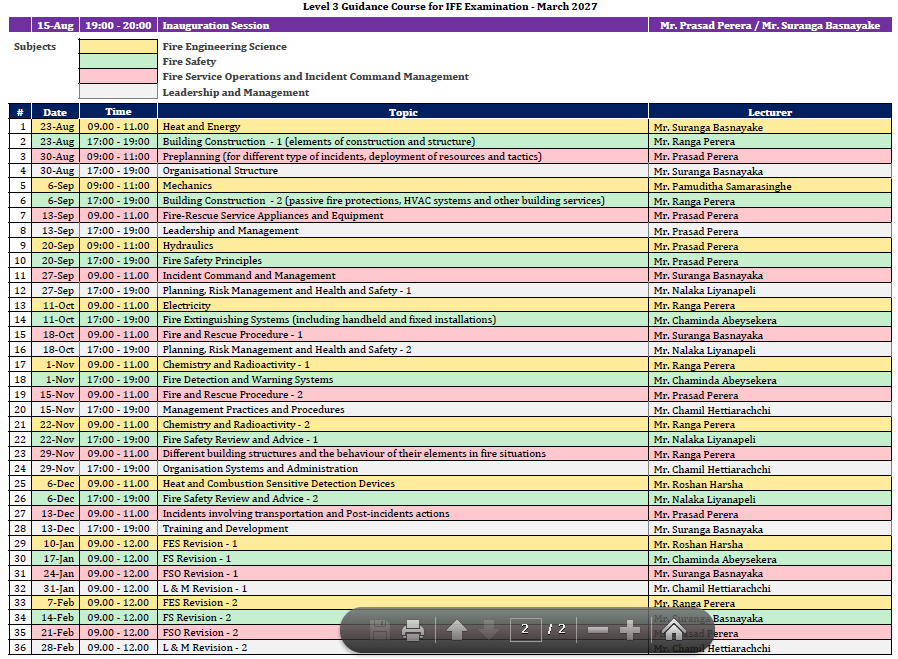
Task: Click the 'Time' column header
Action: click(118, 112)
